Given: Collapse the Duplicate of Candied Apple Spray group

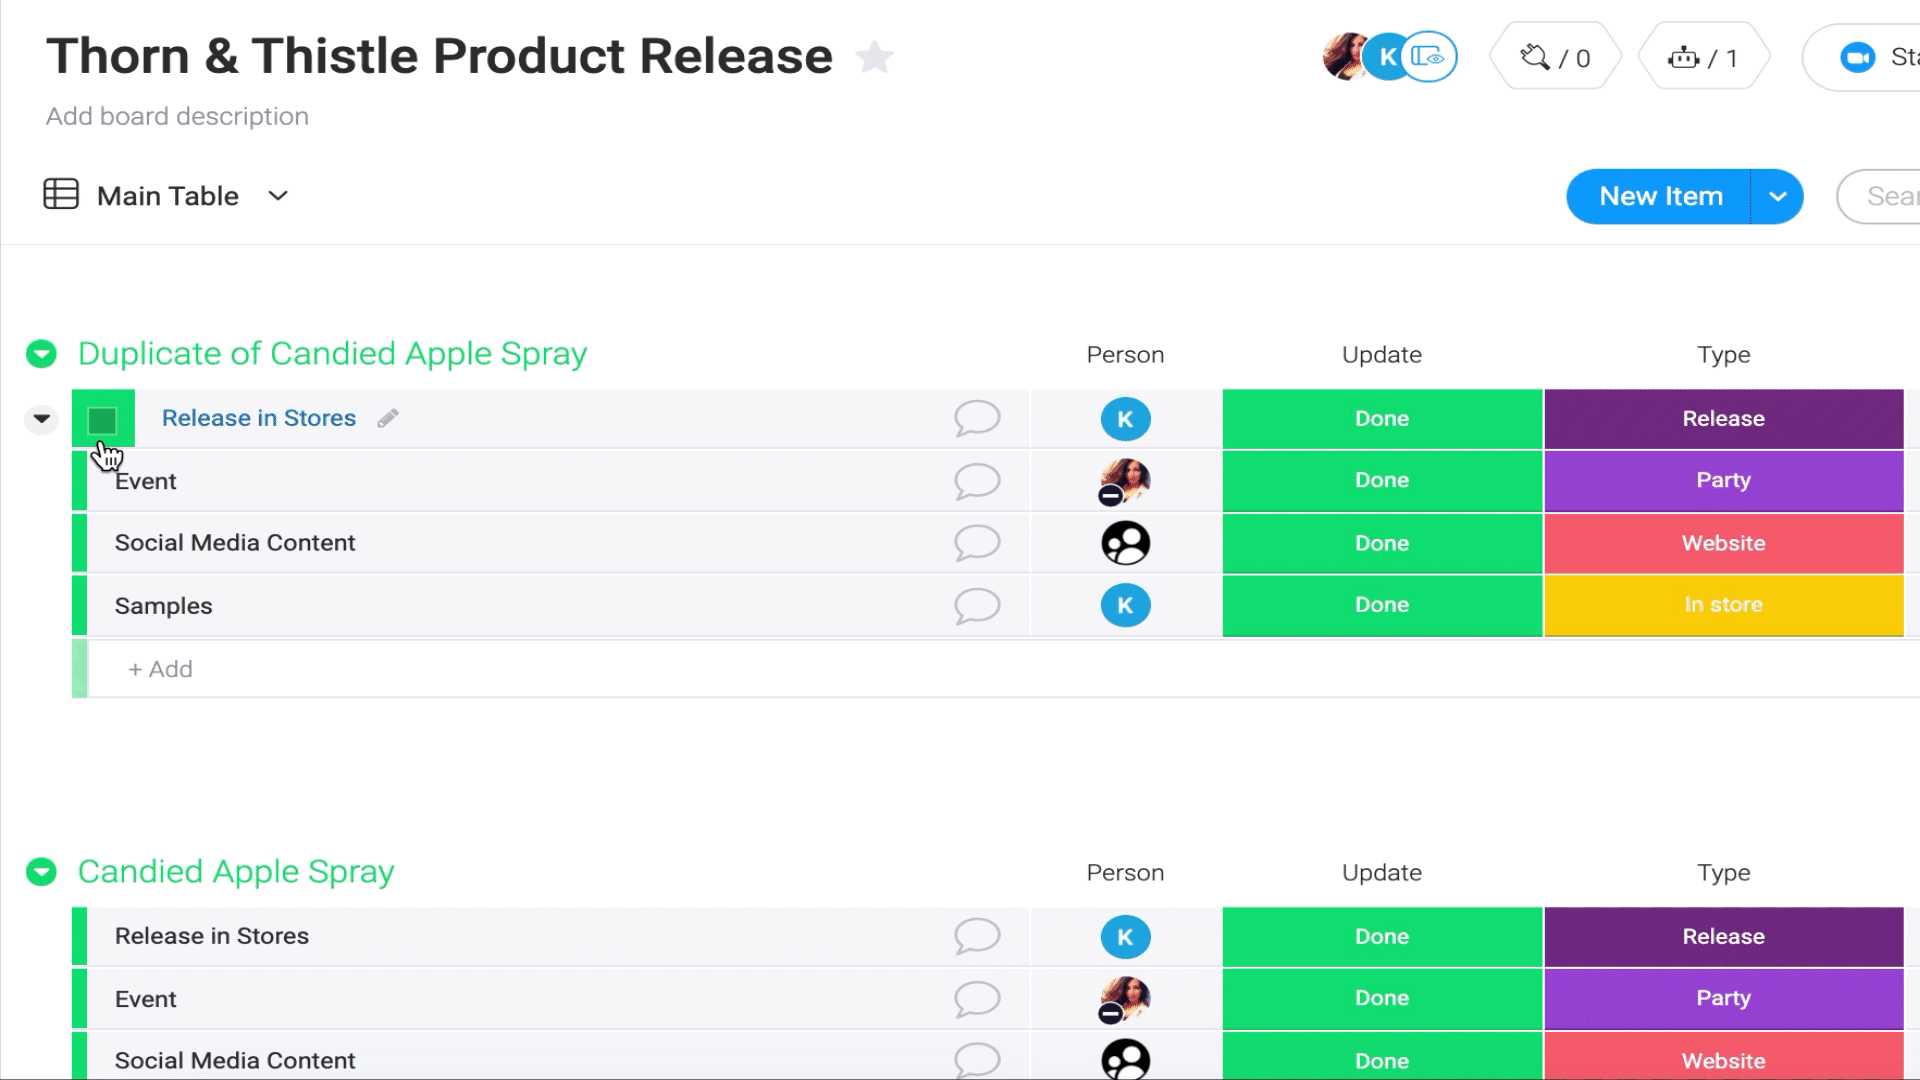Looking at the screenshot, I should click(x=41, y=353).
